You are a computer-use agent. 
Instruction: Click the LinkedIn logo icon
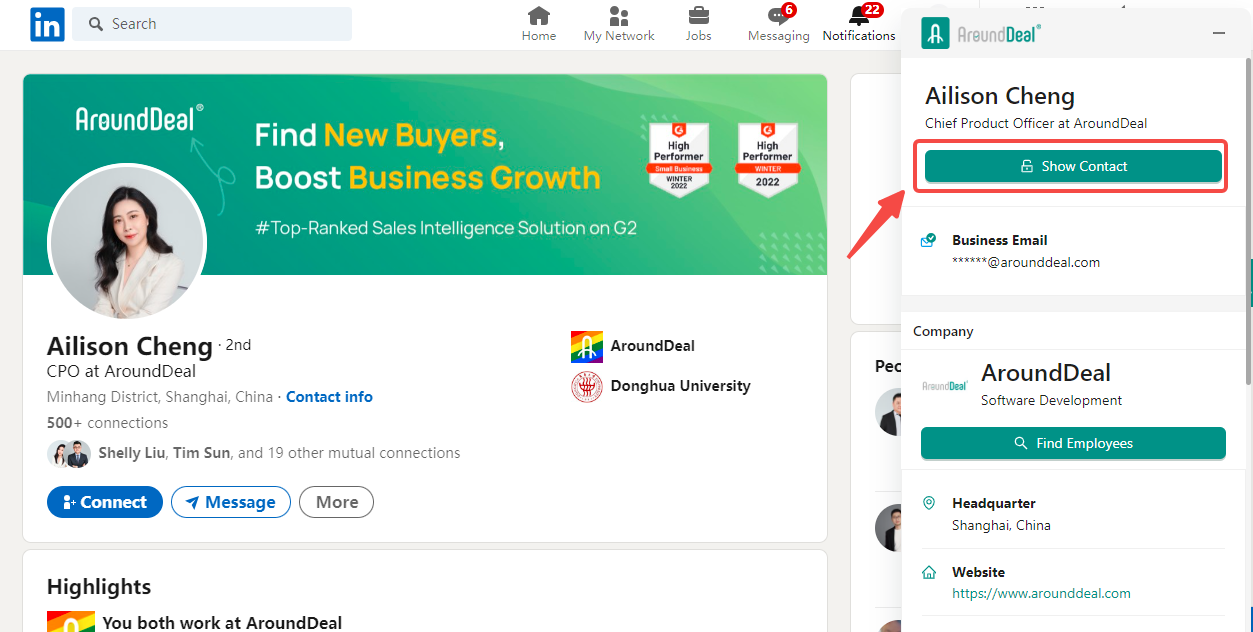(47, 24)
